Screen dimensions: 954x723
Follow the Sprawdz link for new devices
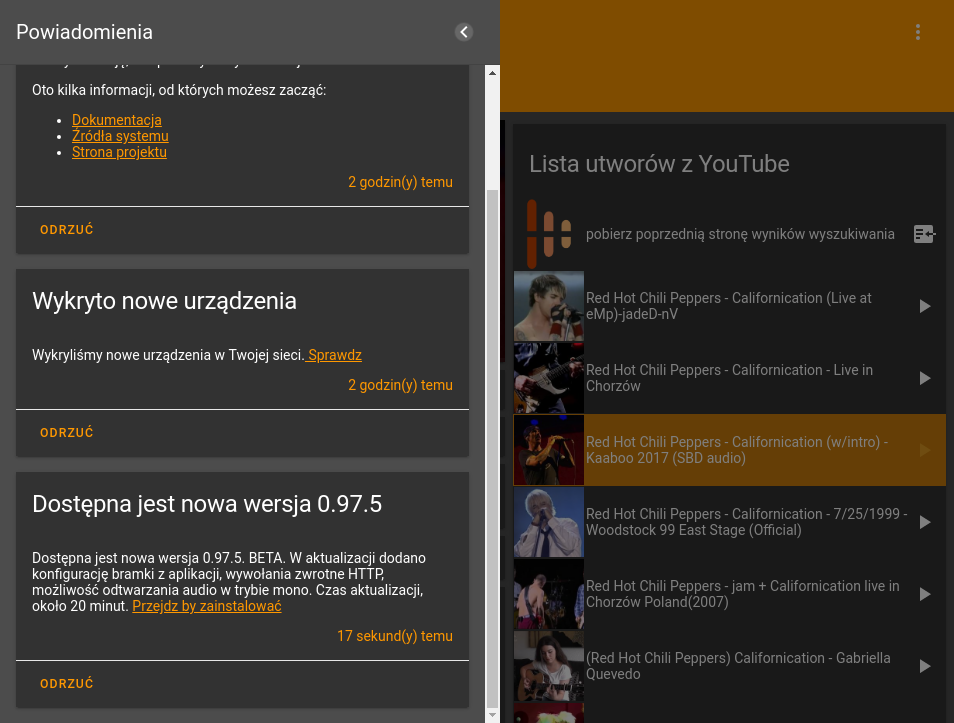click(334, 355)
